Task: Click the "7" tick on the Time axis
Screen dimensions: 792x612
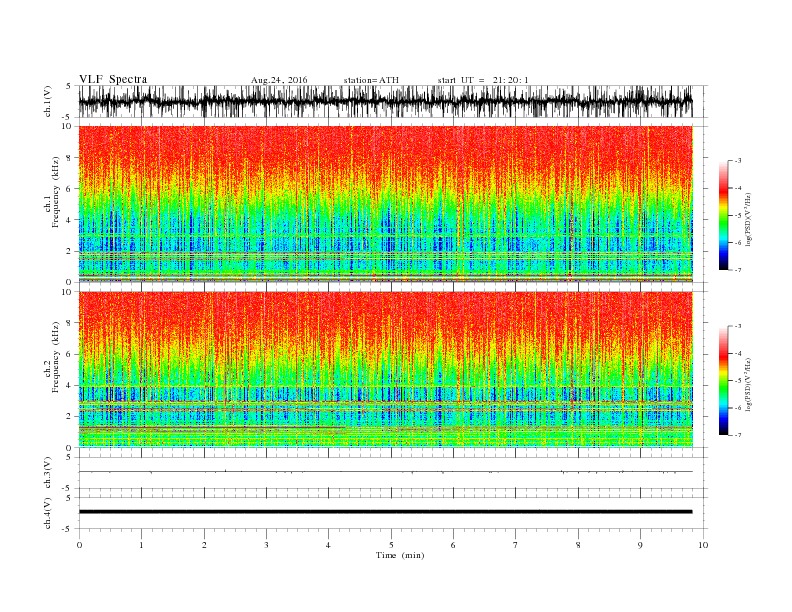Action: tap(516, 545)
